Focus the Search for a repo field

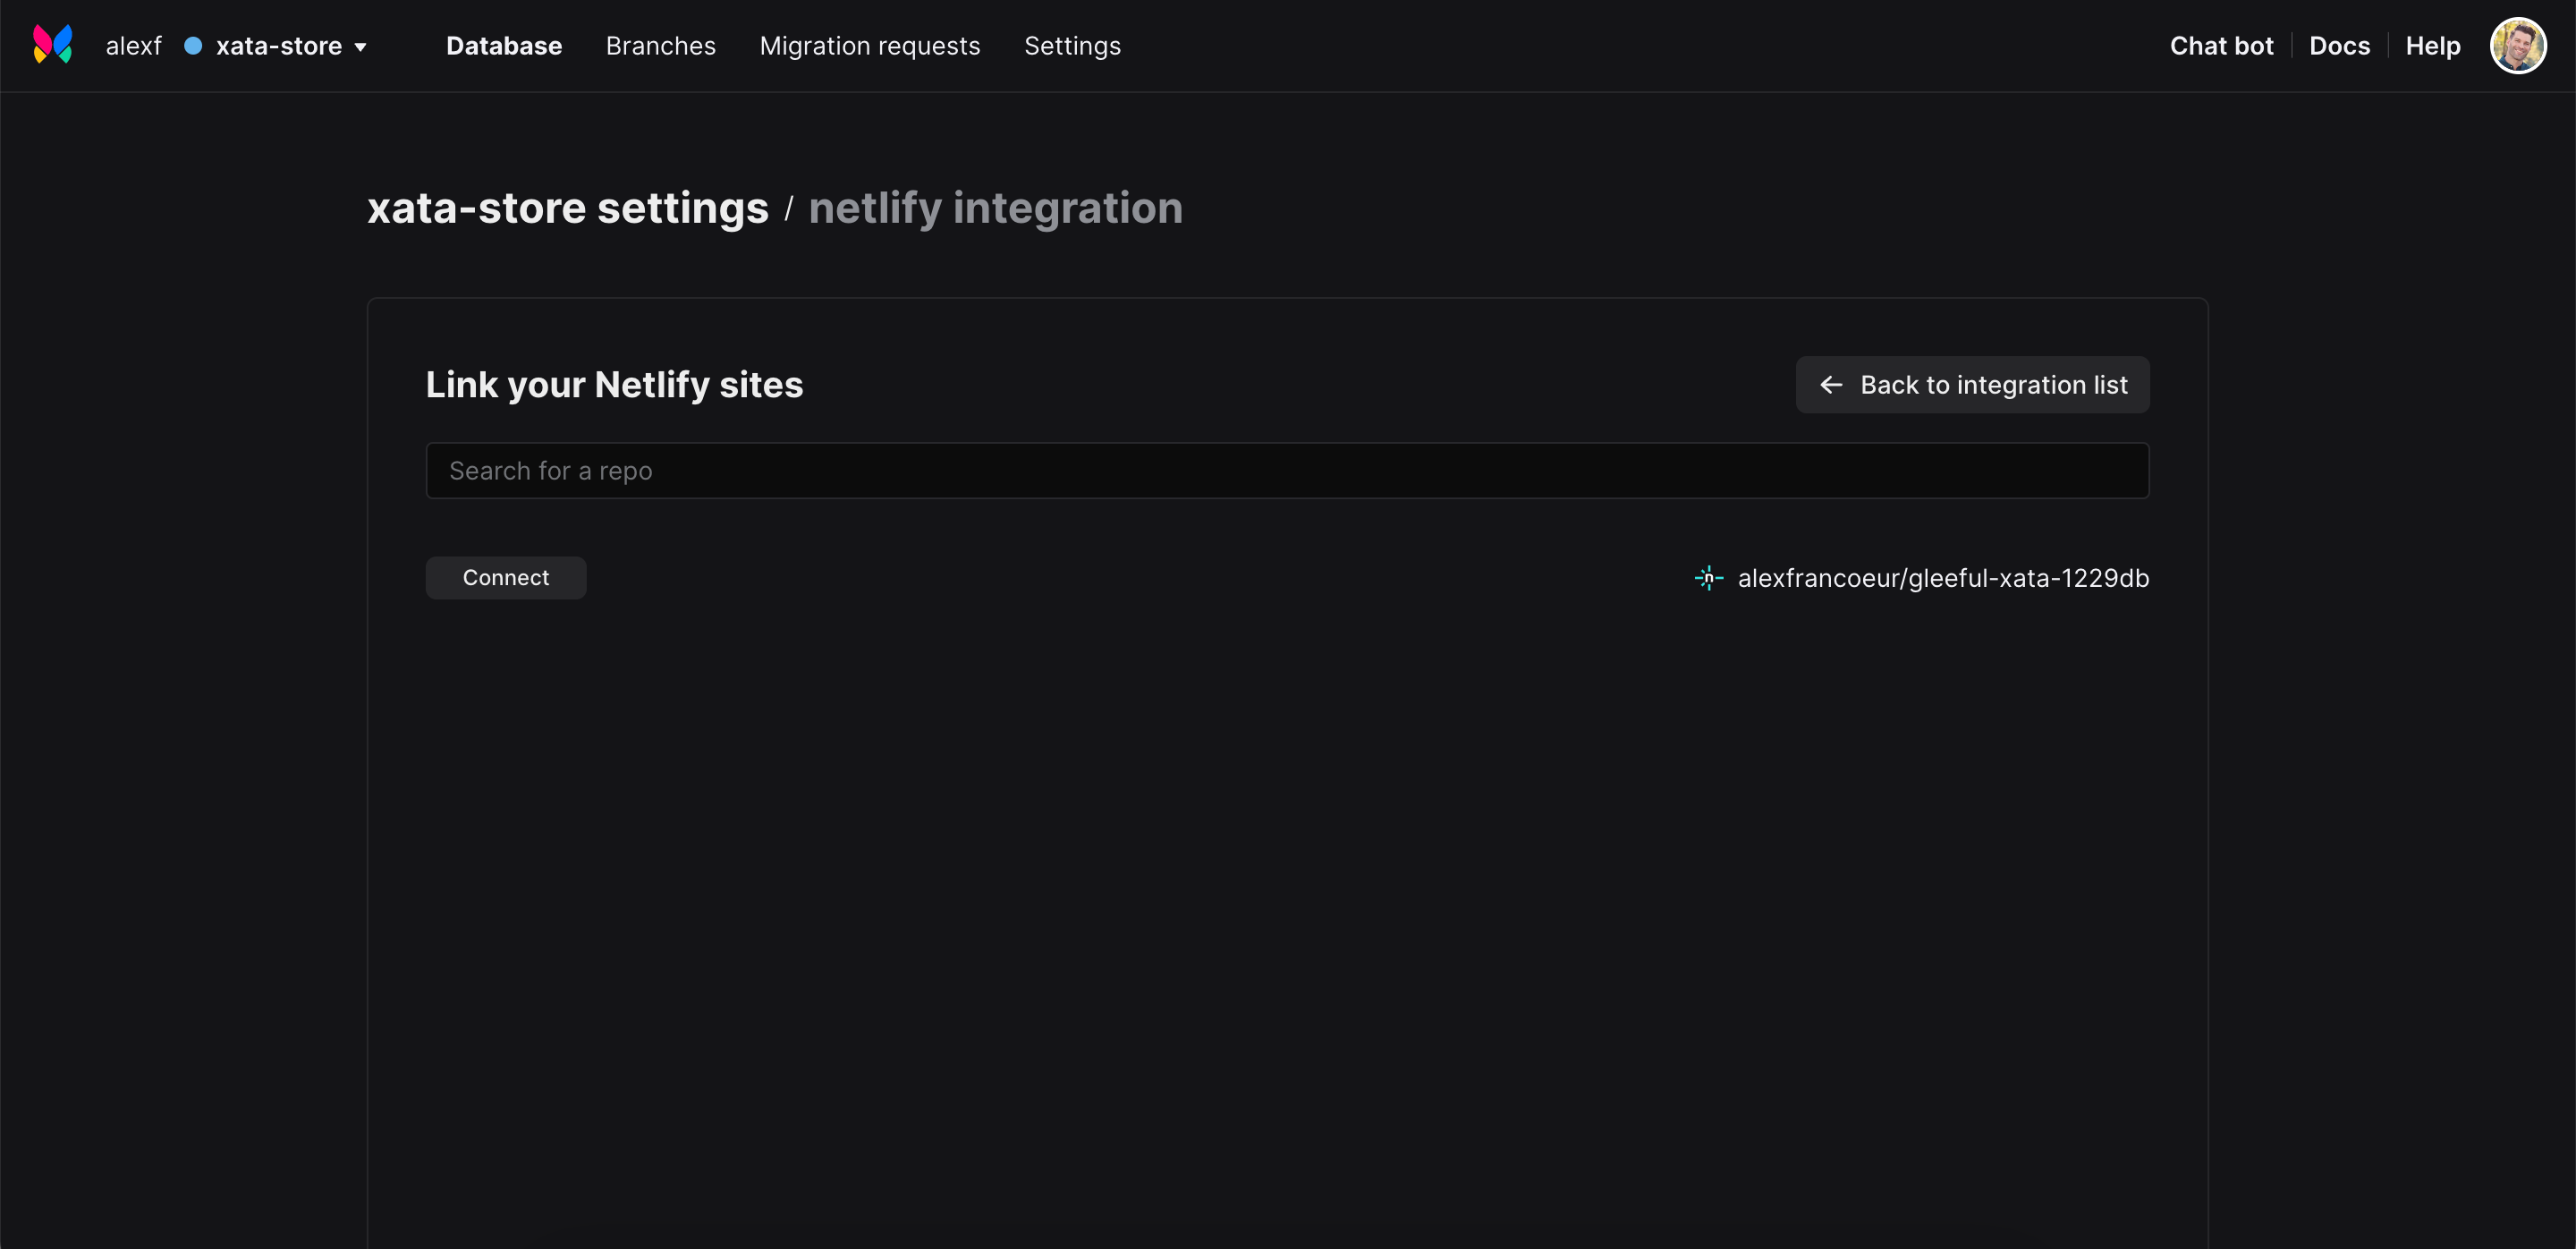(1287, 471)
